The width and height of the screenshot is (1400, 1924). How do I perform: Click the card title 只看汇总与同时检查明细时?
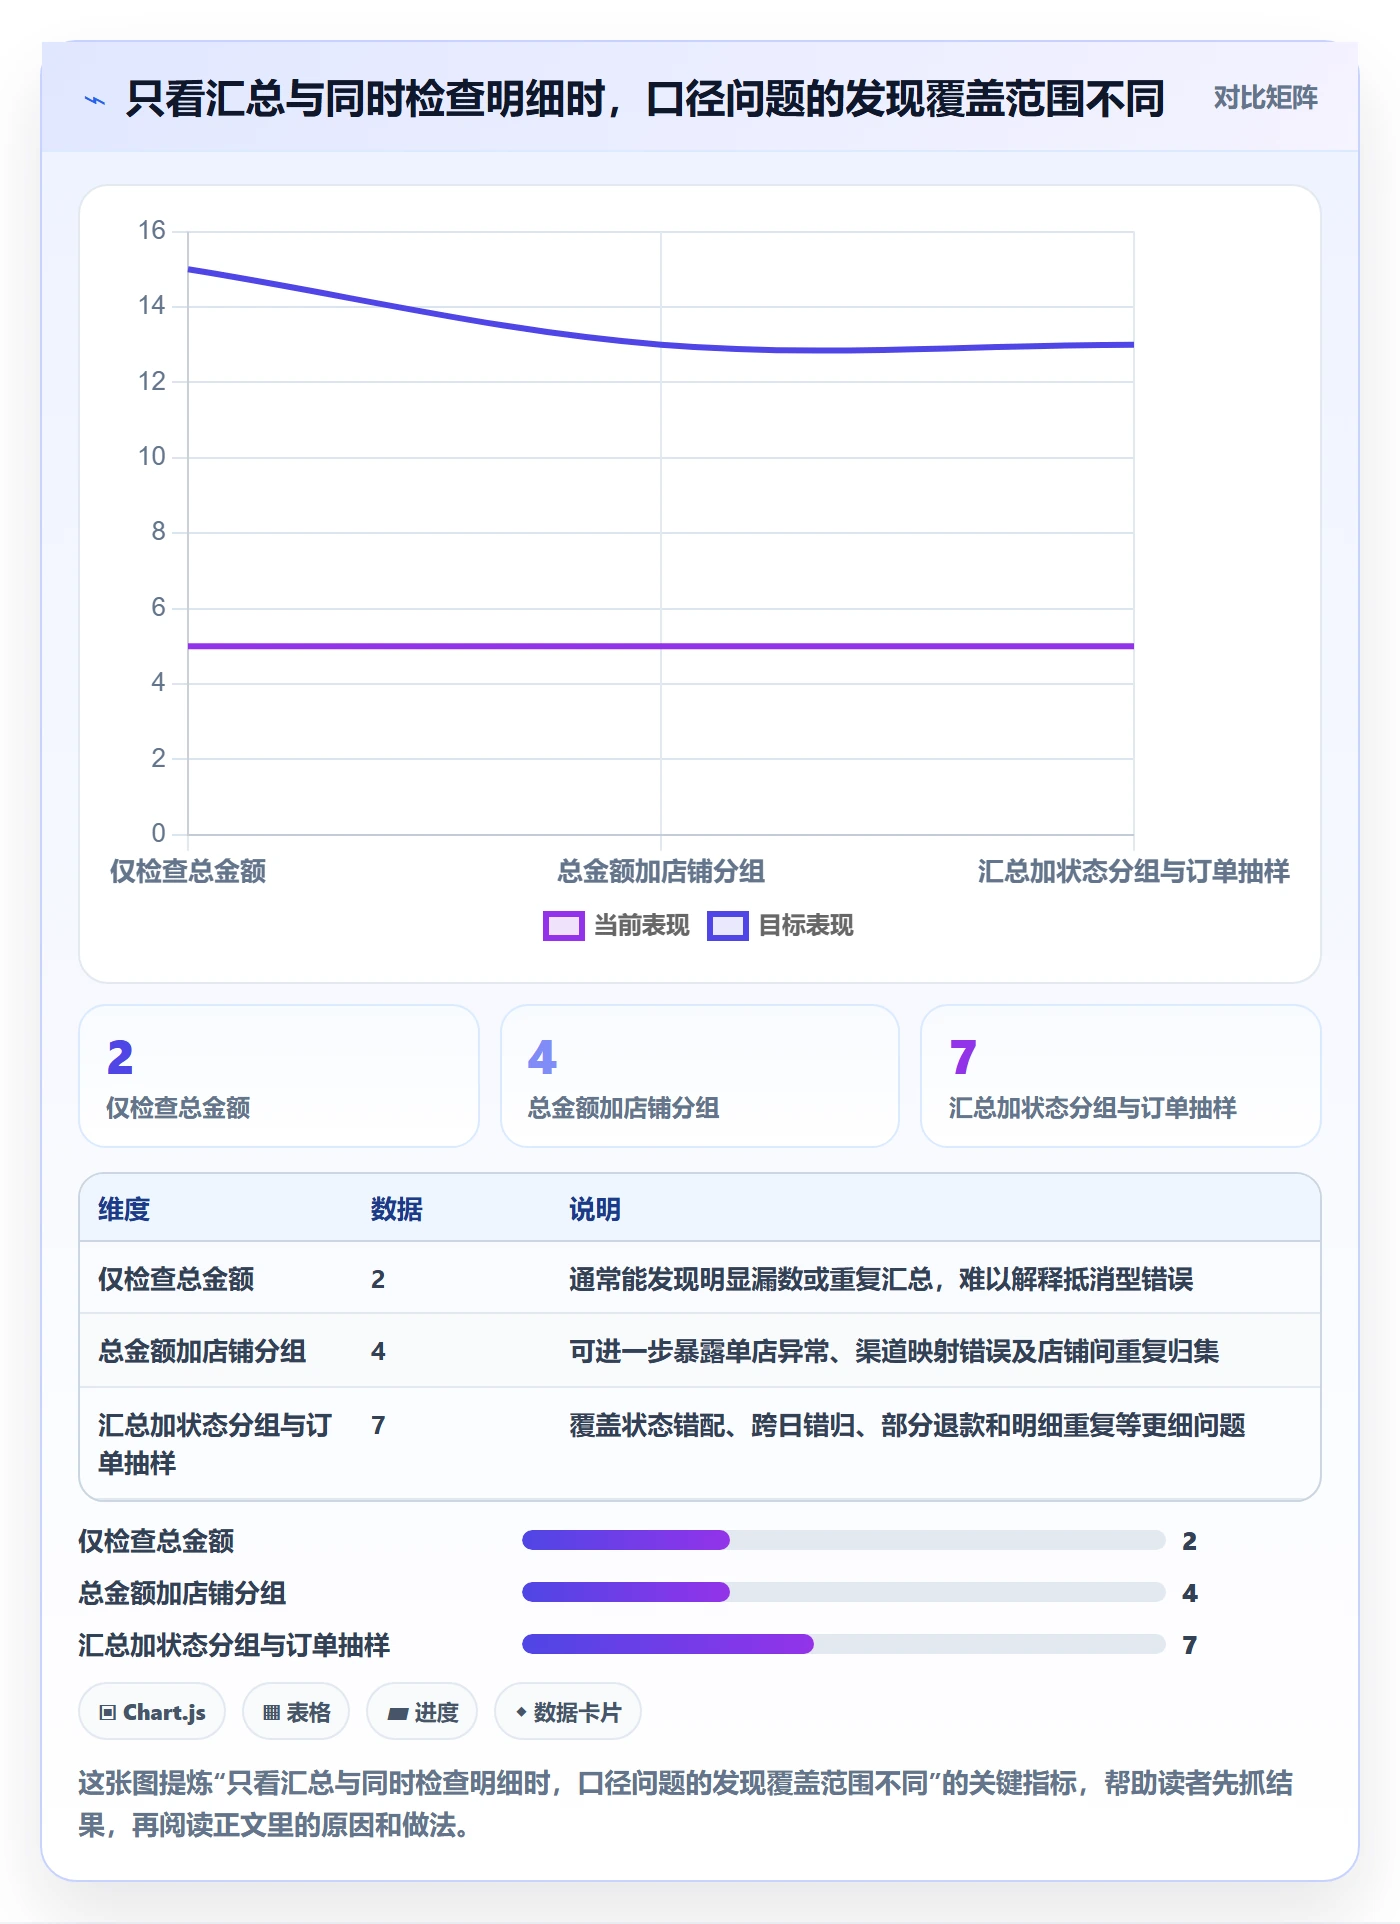click(645, 99)
